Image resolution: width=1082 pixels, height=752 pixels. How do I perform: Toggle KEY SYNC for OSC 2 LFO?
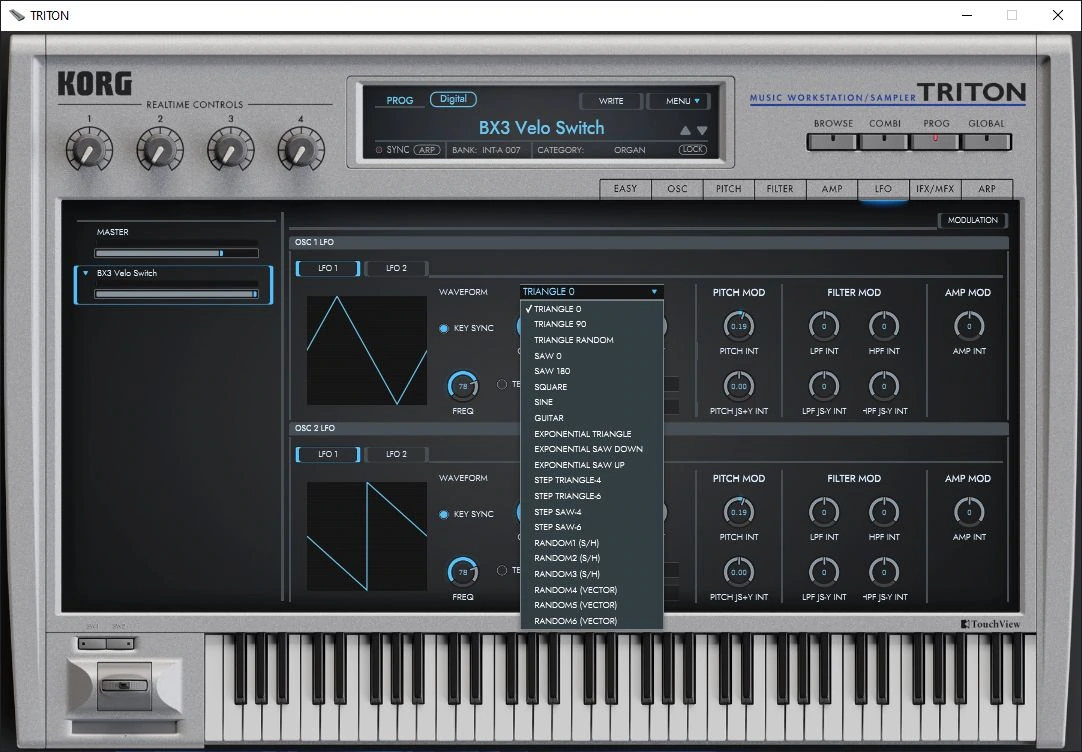[x=444, y=515]
